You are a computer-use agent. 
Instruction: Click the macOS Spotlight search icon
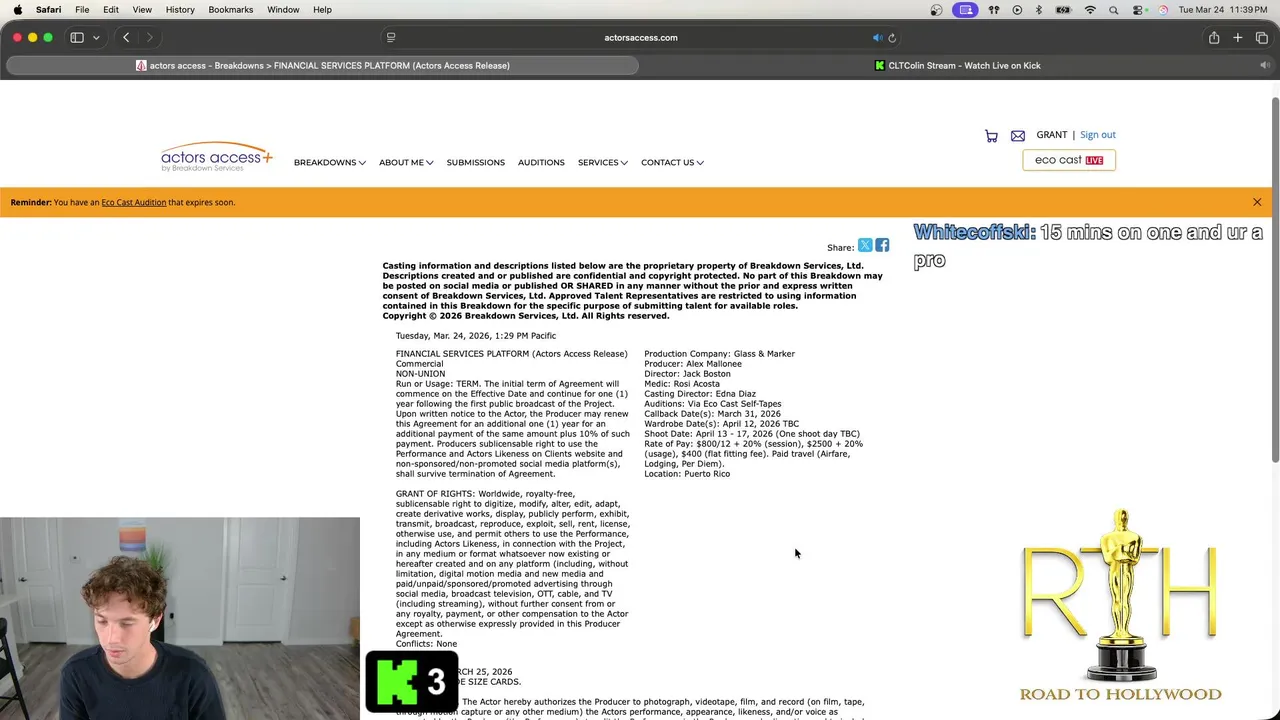(x=1113, y=10)
